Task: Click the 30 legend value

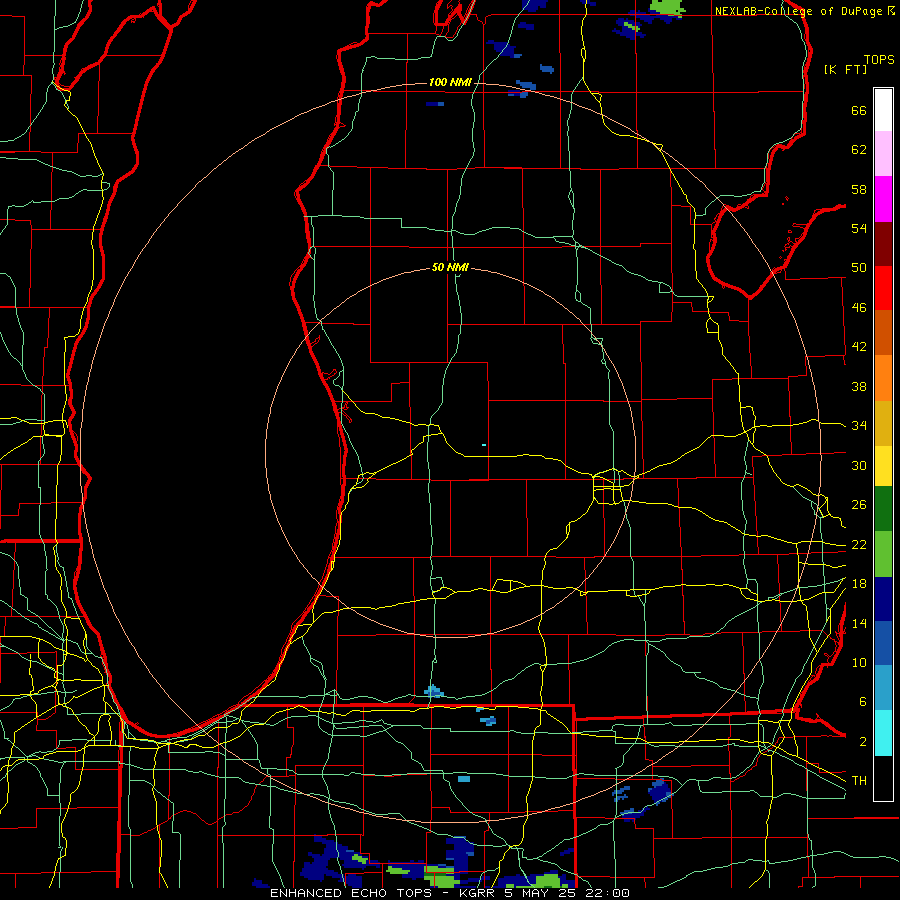Action: coord(859,465)
